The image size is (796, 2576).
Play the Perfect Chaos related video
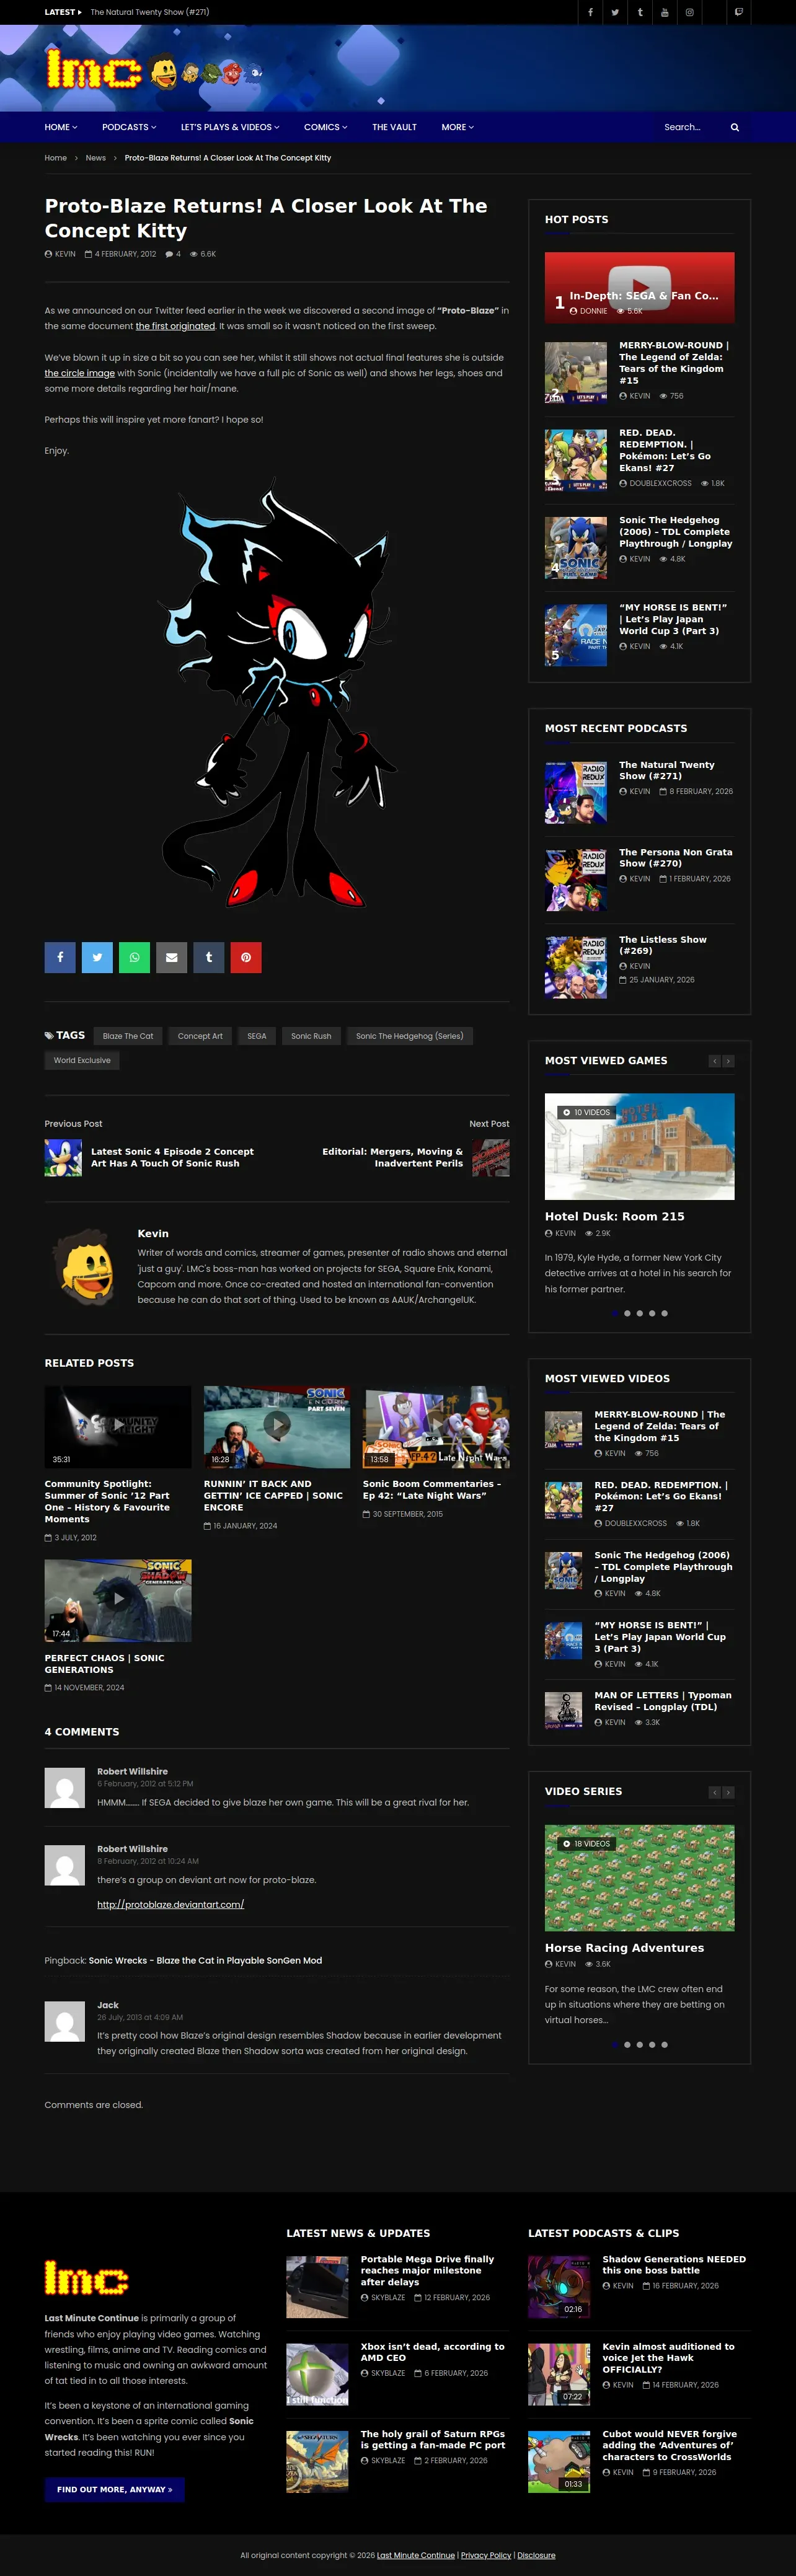click(x=118, y=1600)
